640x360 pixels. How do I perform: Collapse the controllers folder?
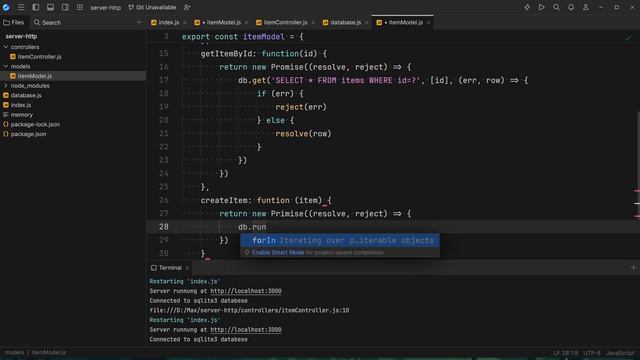6,47
